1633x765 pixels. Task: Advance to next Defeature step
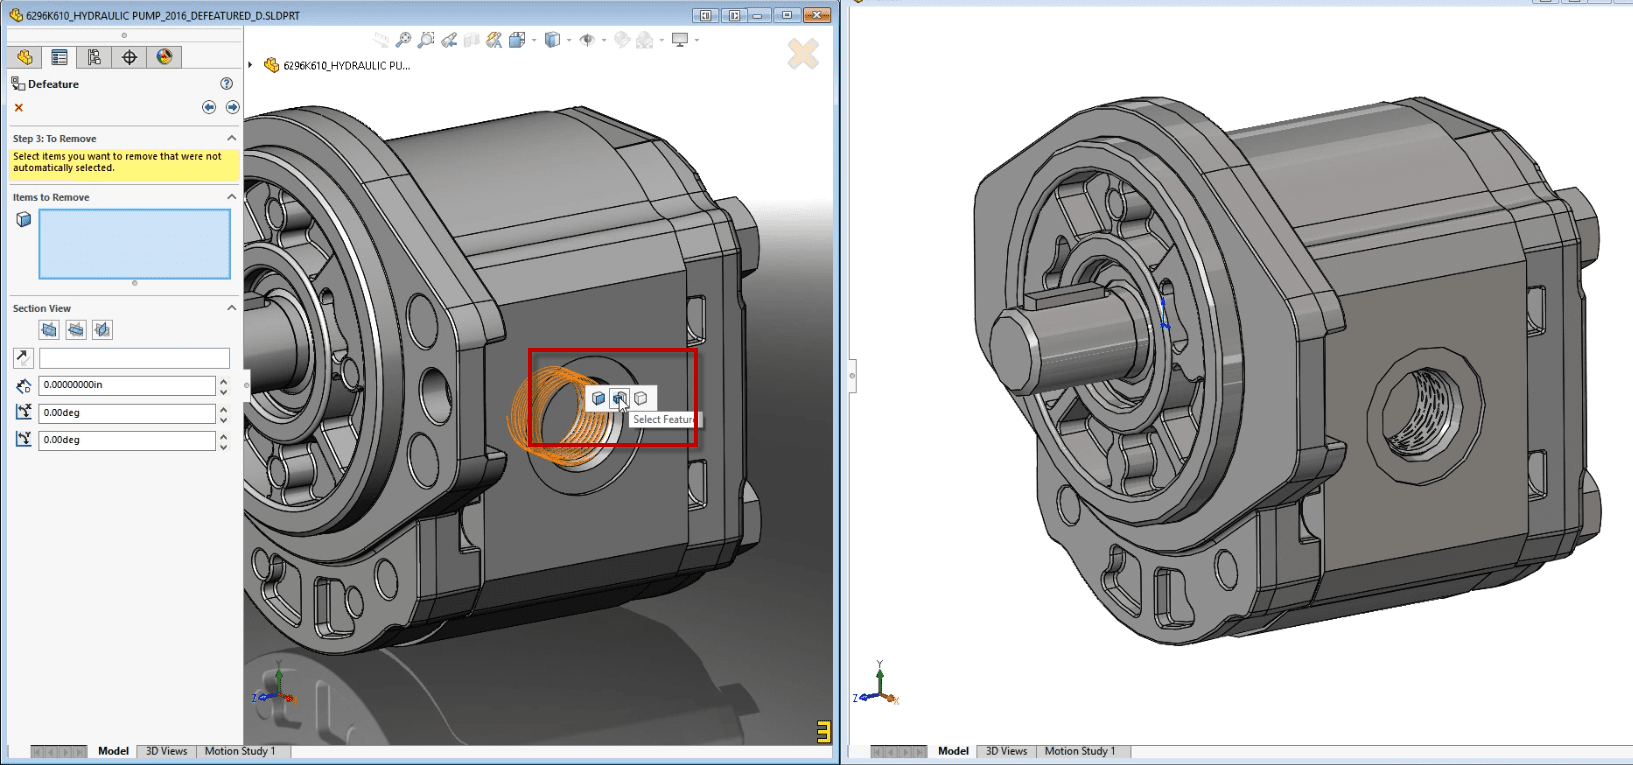pyautogui.click(x=232, y=107)
